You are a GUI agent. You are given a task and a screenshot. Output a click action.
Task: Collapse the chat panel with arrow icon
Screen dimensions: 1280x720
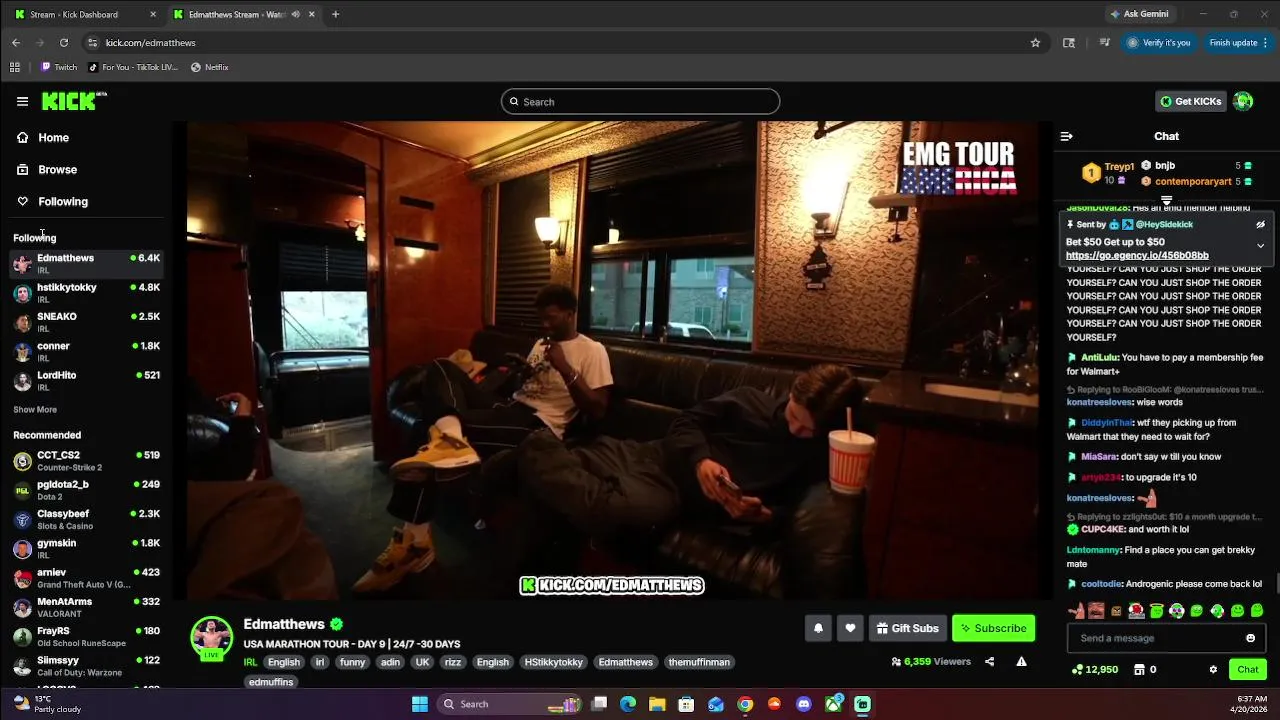pos(1066,136)
